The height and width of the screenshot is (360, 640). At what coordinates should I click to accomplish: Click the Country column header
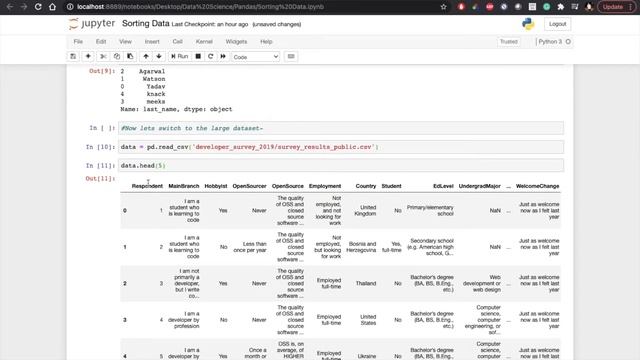(x=366, y=186)
